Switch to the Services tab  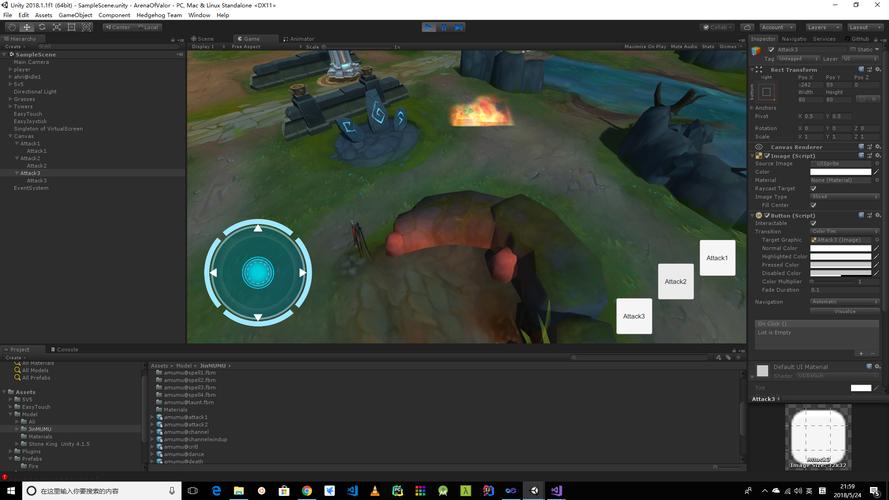tap(824, 39)
